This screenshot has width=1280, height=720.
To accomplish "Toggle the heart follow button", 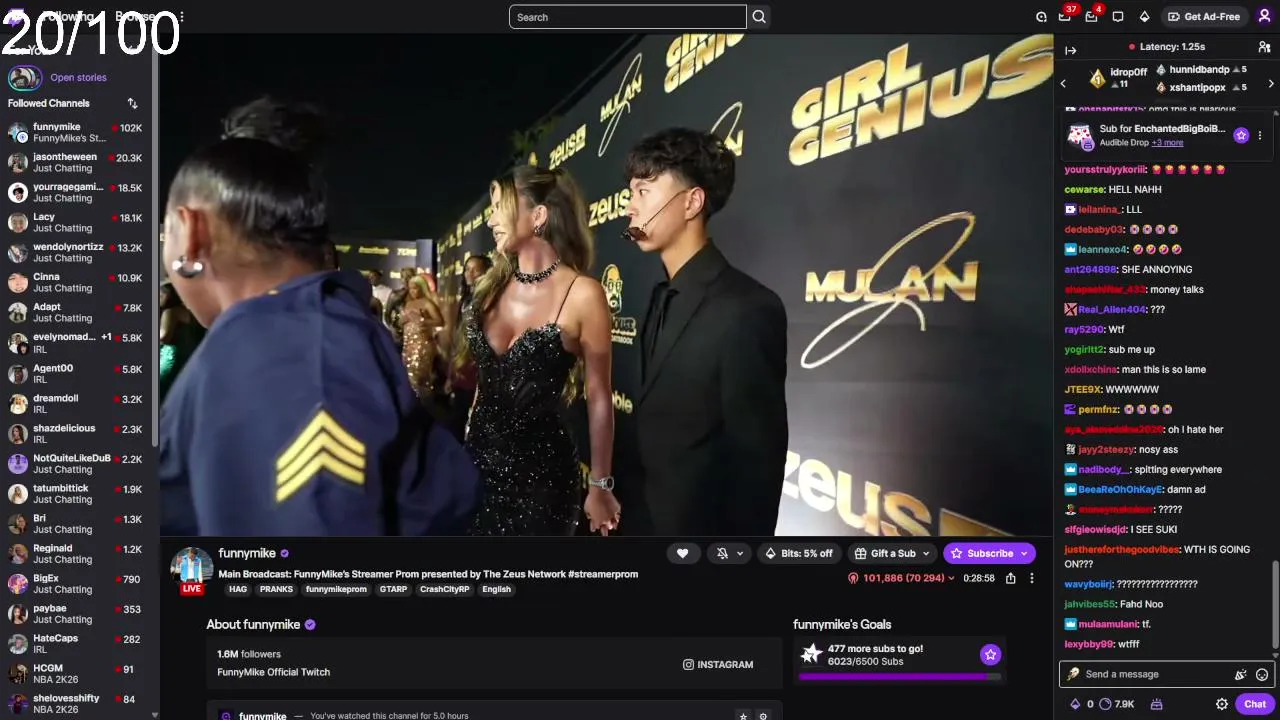I will click(682, 553).
